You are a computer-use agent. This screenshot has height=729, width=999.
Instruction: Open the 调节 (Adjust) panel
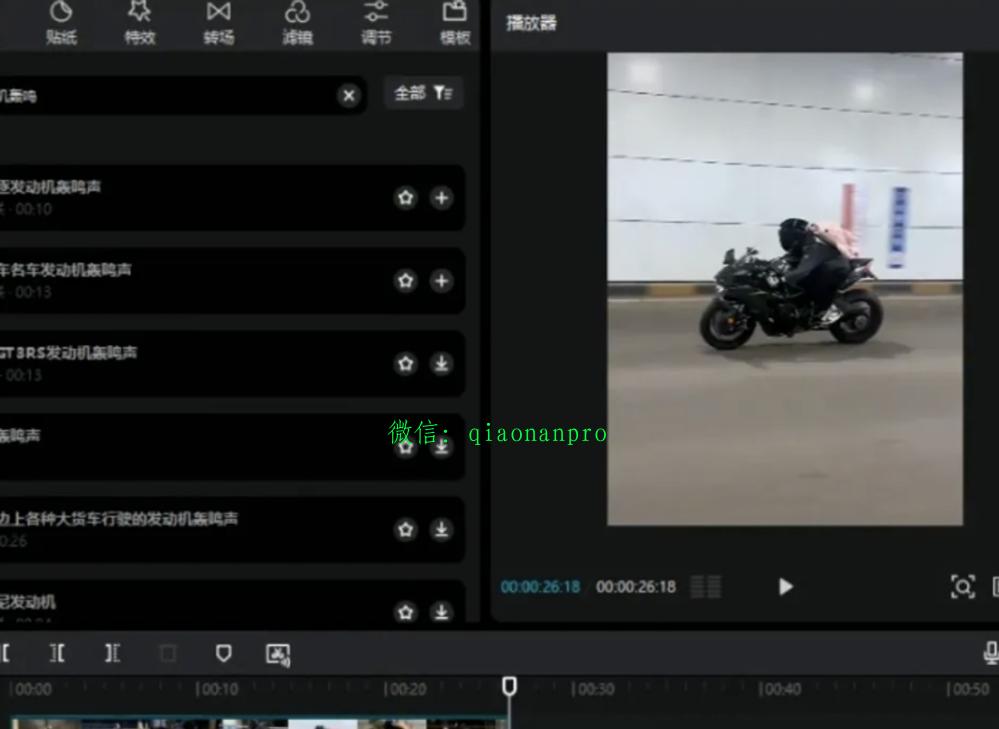click(x=376, y=23)
